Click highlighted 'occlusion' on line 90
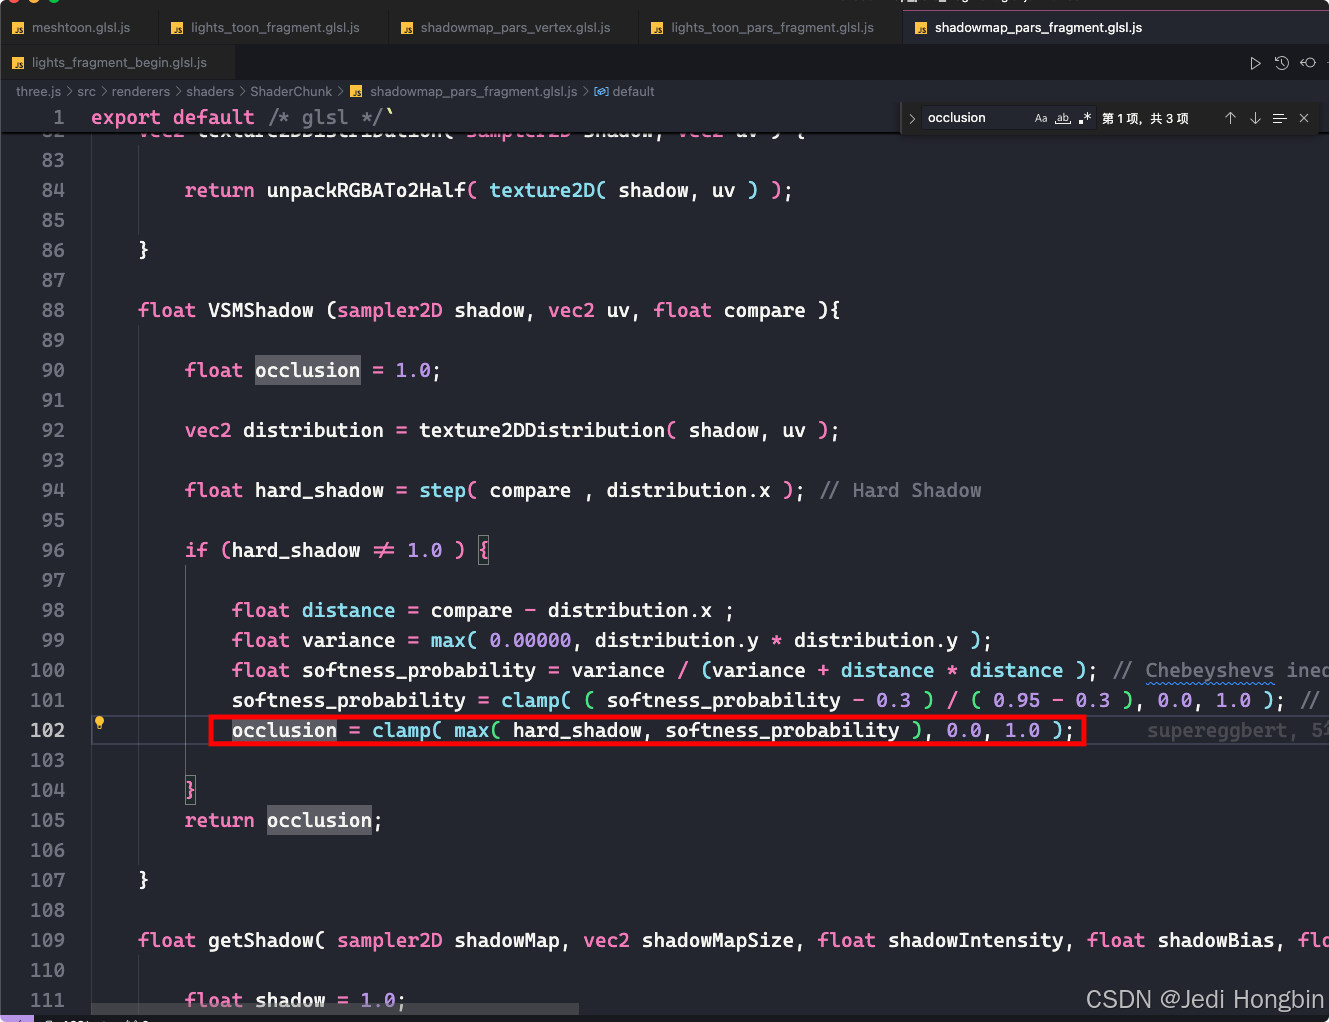Viewport: 1329px width, 1022px height. point(307,370)
